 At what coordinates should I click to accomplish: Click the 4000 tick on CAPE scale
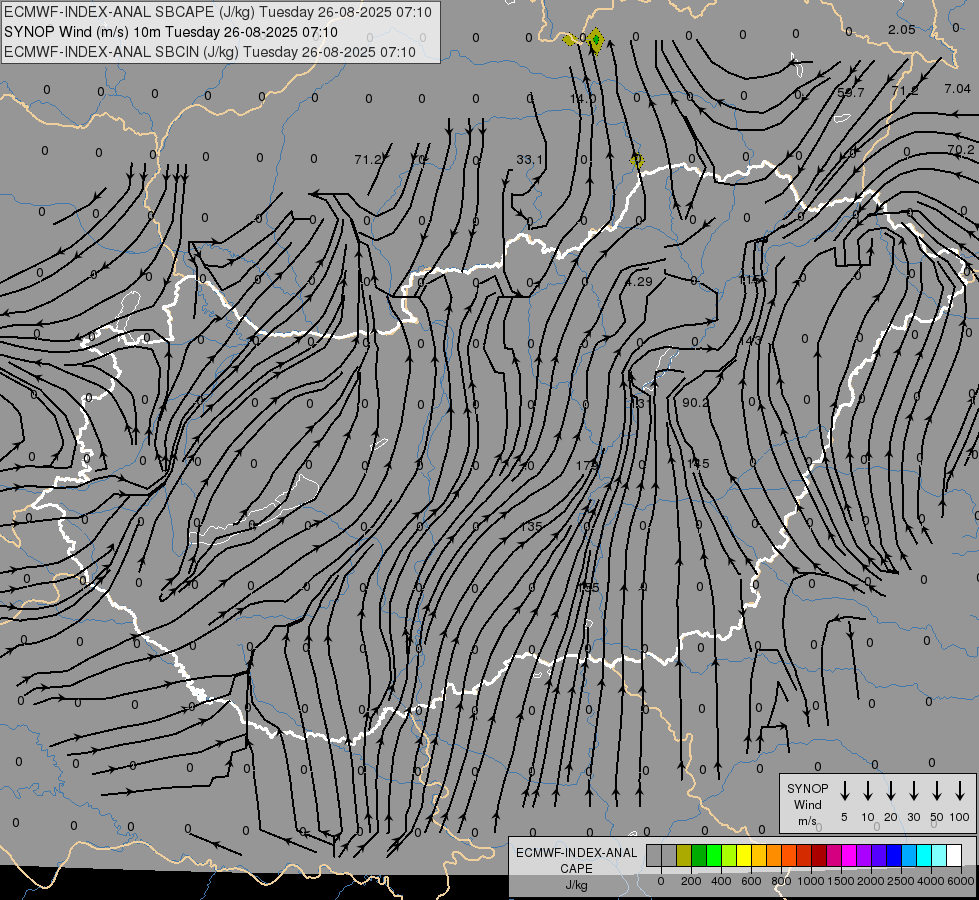(x=930, y=881)
